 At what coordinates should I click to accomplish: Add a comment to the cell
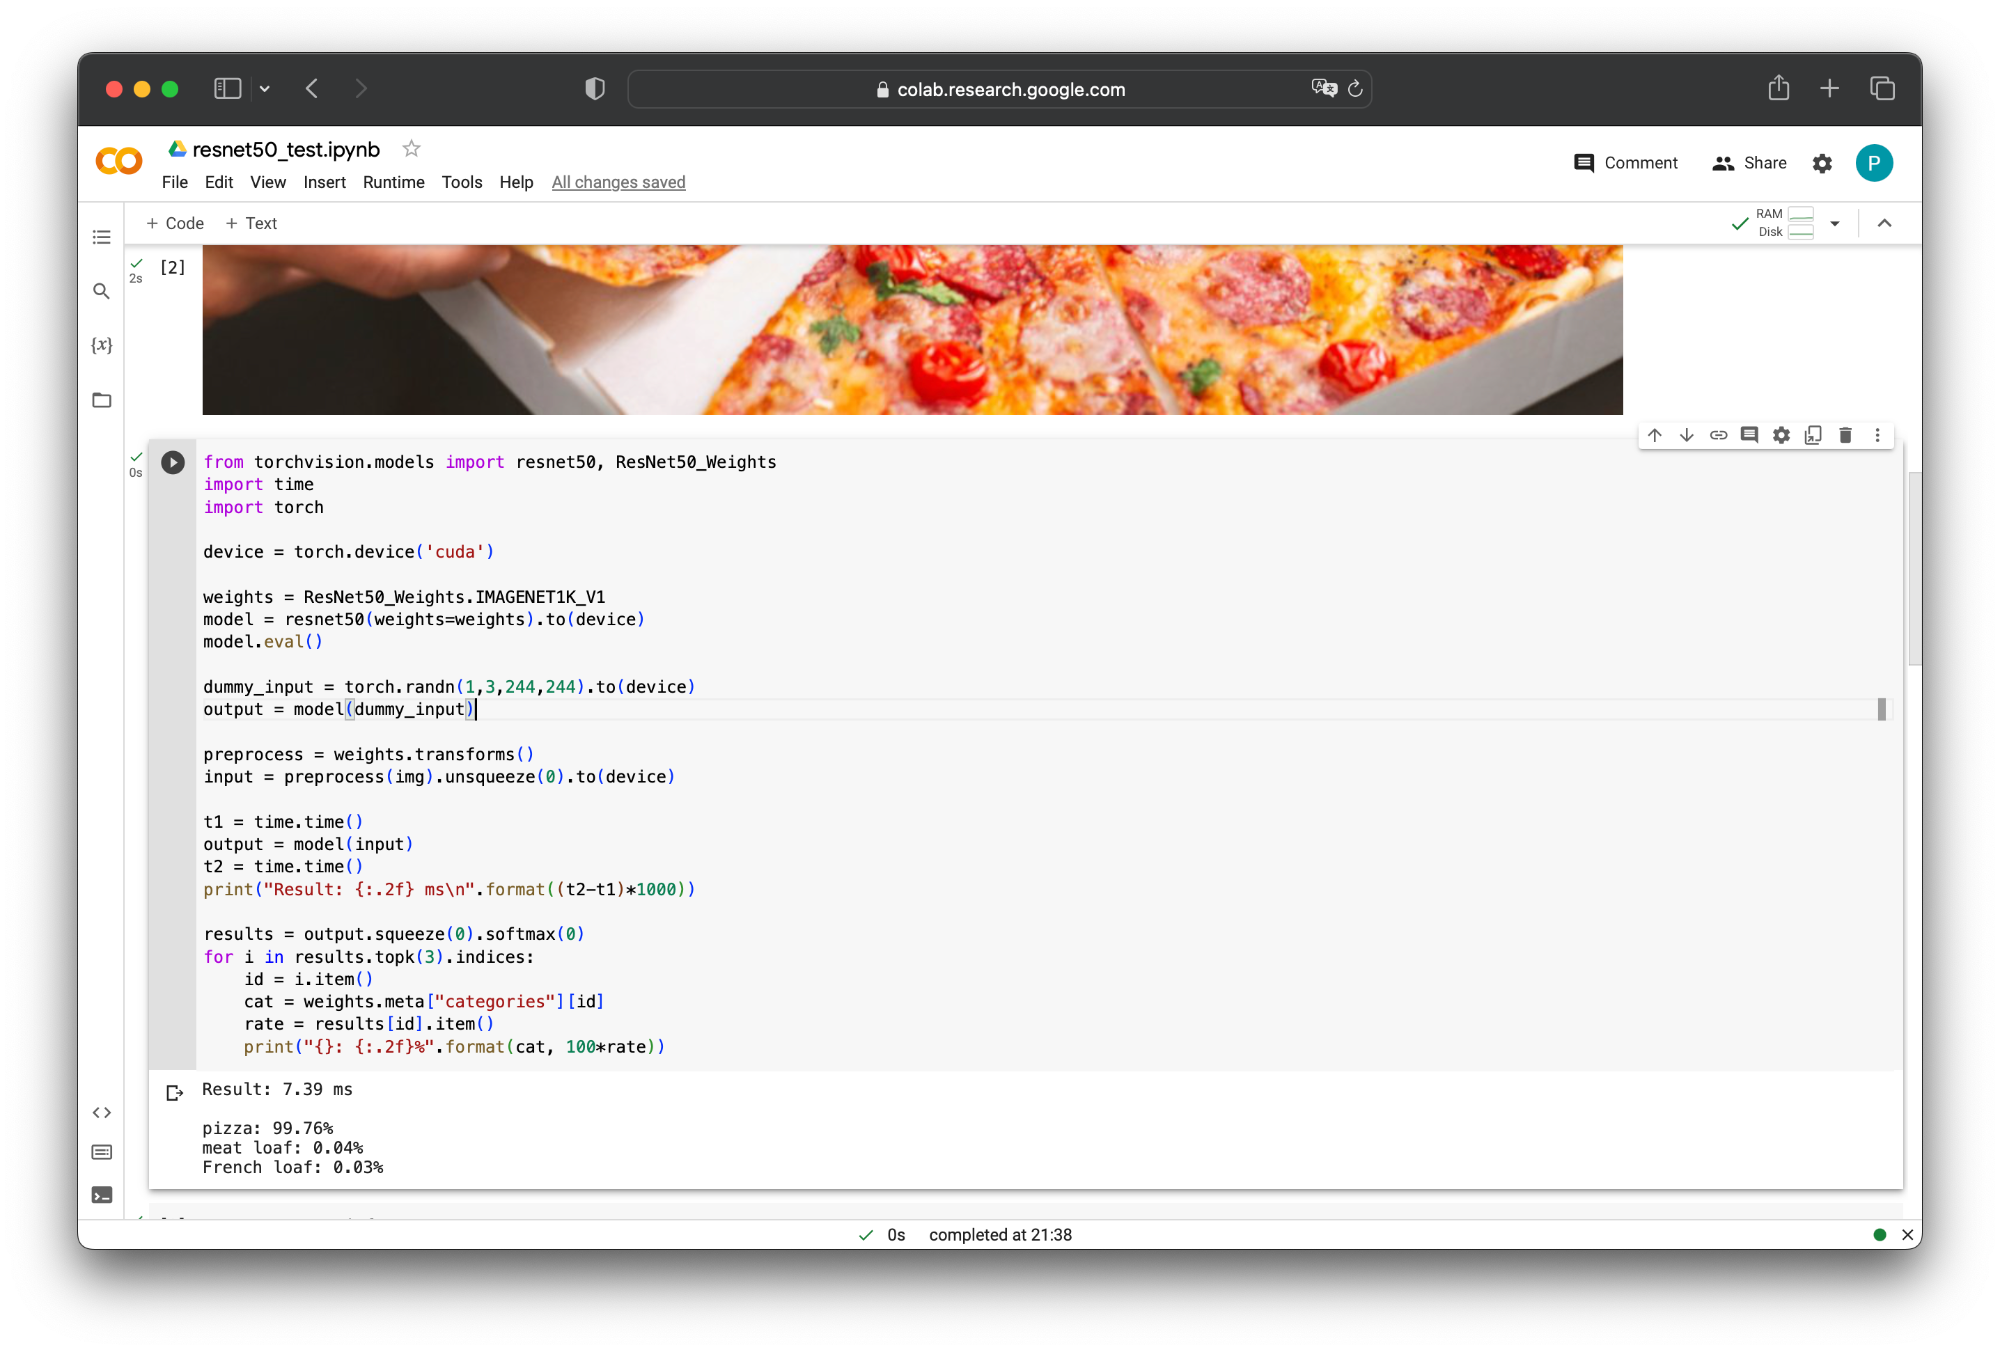coord(1749,435)
